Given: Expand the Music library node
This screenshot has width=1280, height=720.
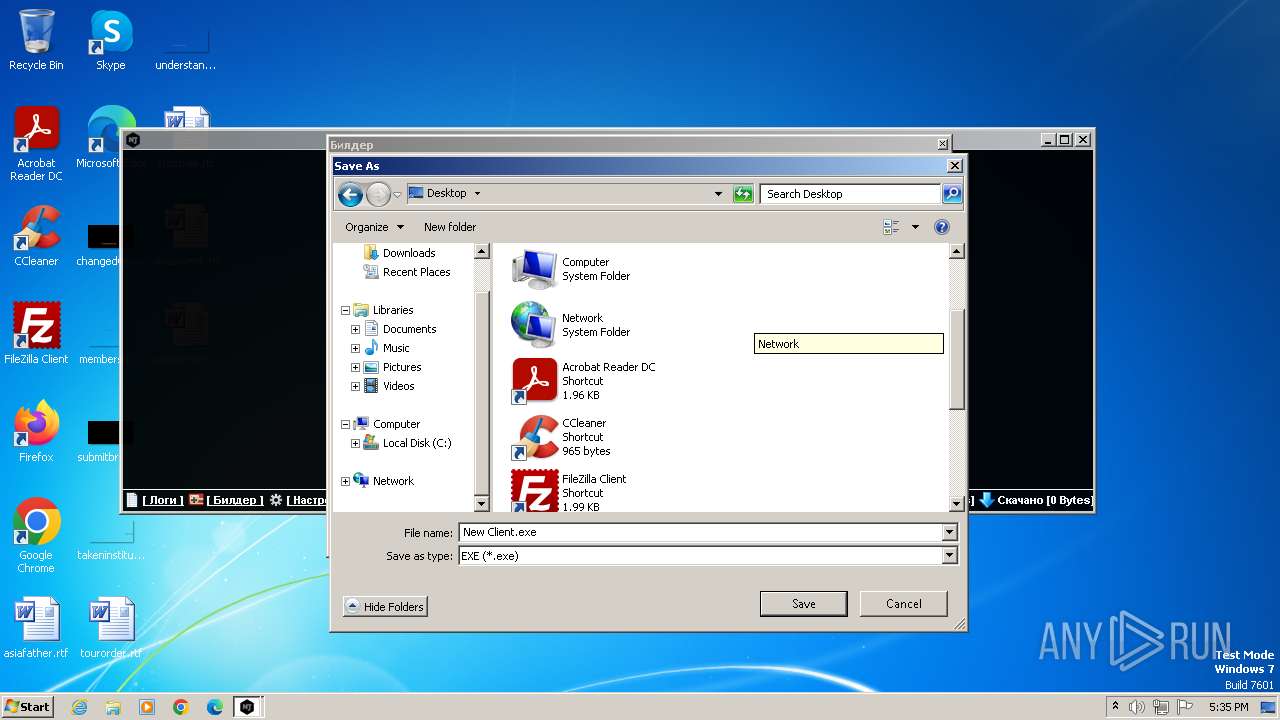Looking at the screenshot, I should coord(355,348).
